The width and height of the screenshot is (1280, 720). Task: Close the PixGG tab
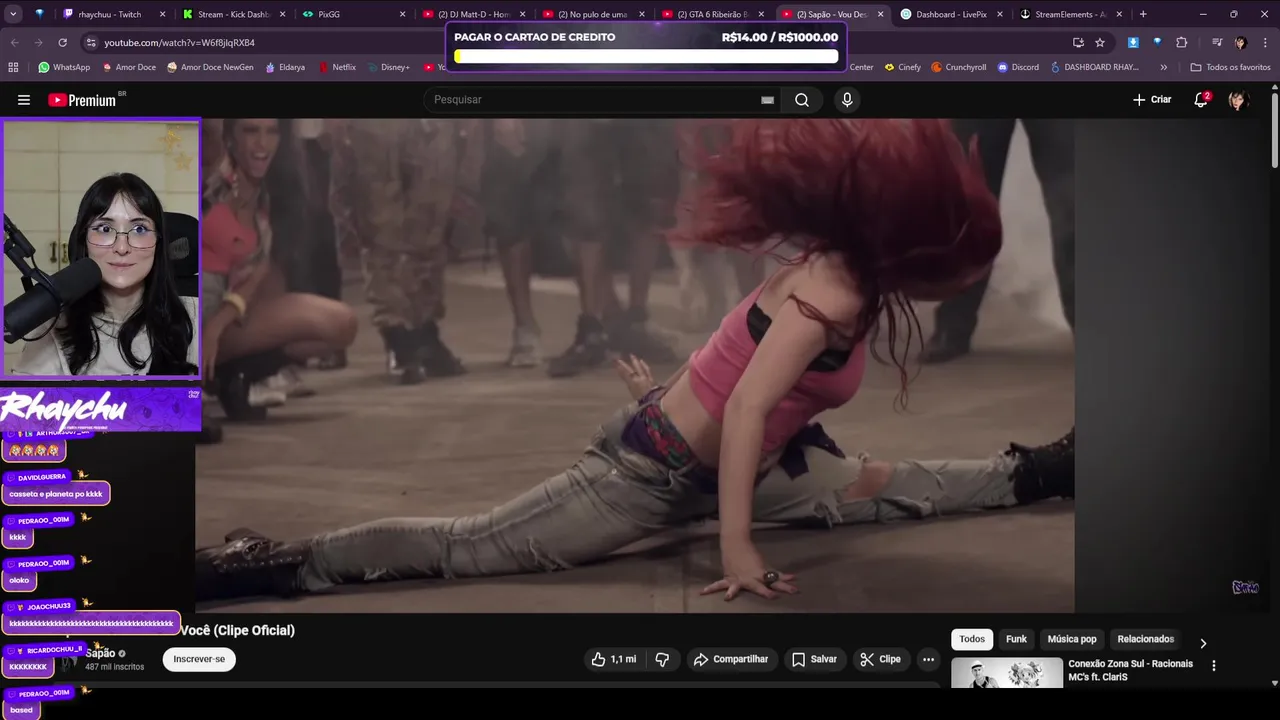point(402,14)
